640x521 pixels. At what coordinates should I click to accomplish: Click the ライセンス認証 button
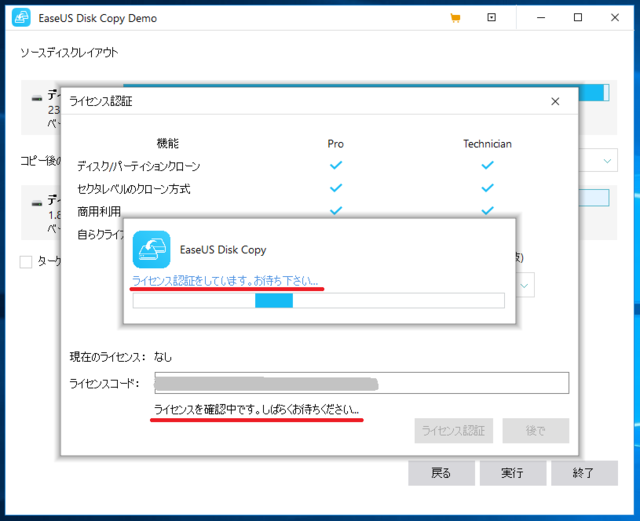coord(453,430)
